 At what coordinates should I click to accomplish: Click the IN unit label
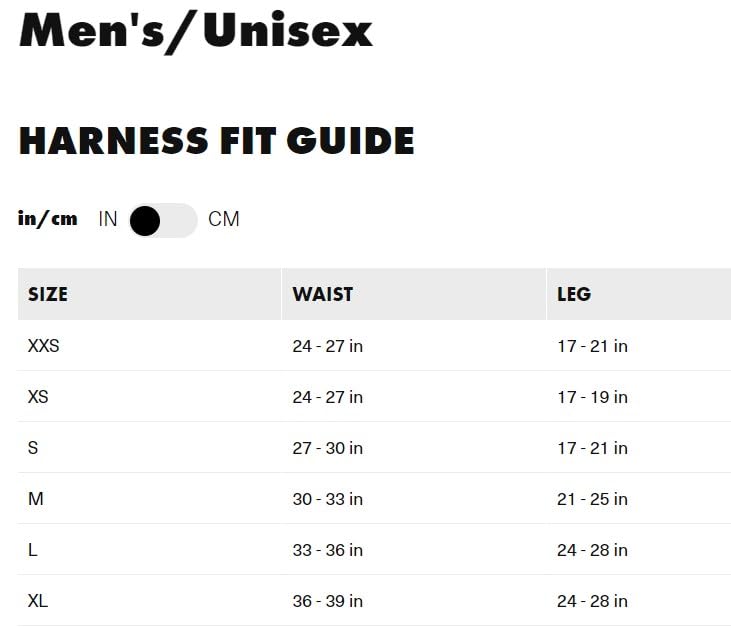click(108, 219)
